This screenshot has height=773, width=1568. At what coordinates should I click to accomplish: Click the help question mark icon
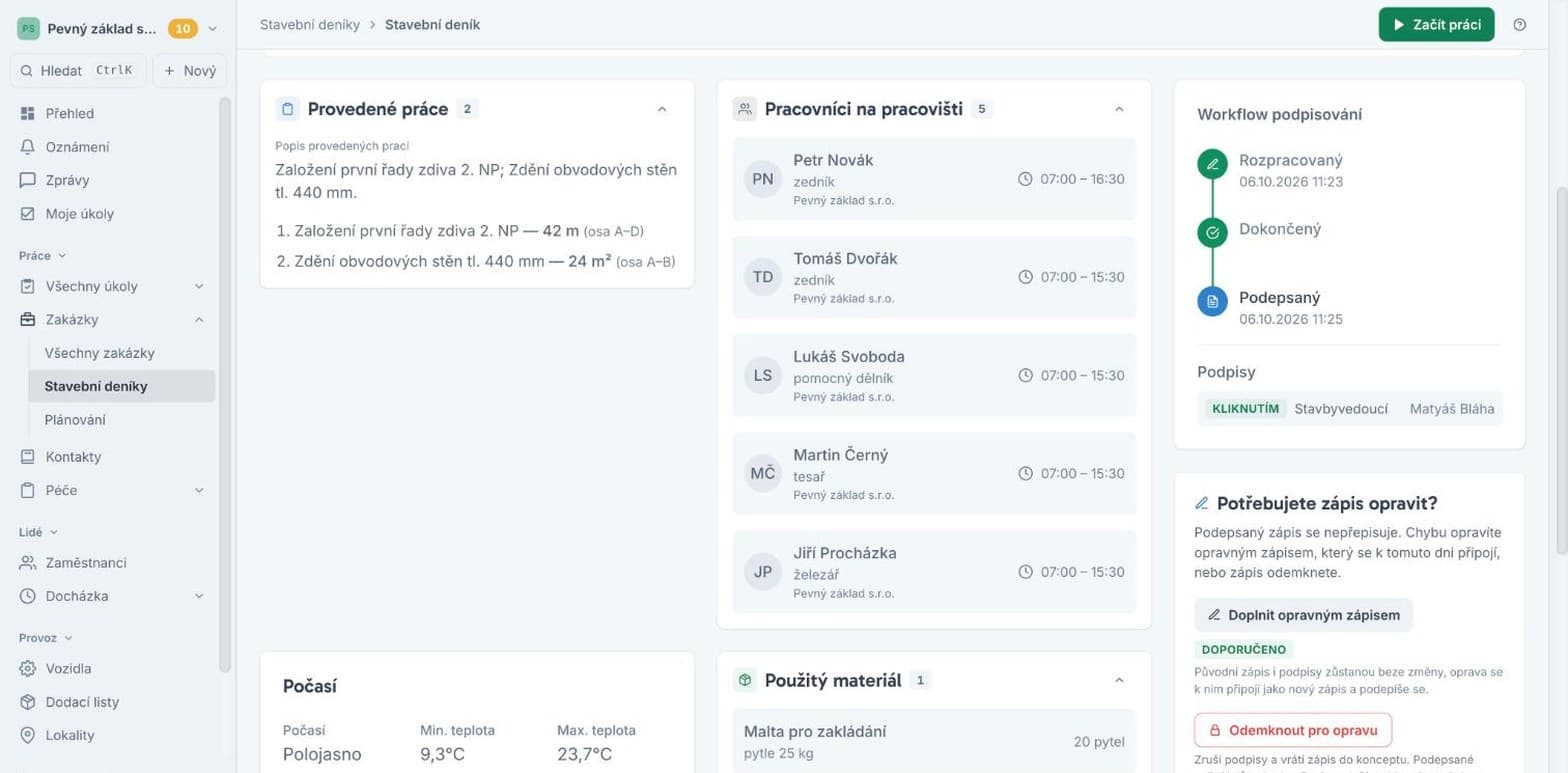tap(1519, 25)
